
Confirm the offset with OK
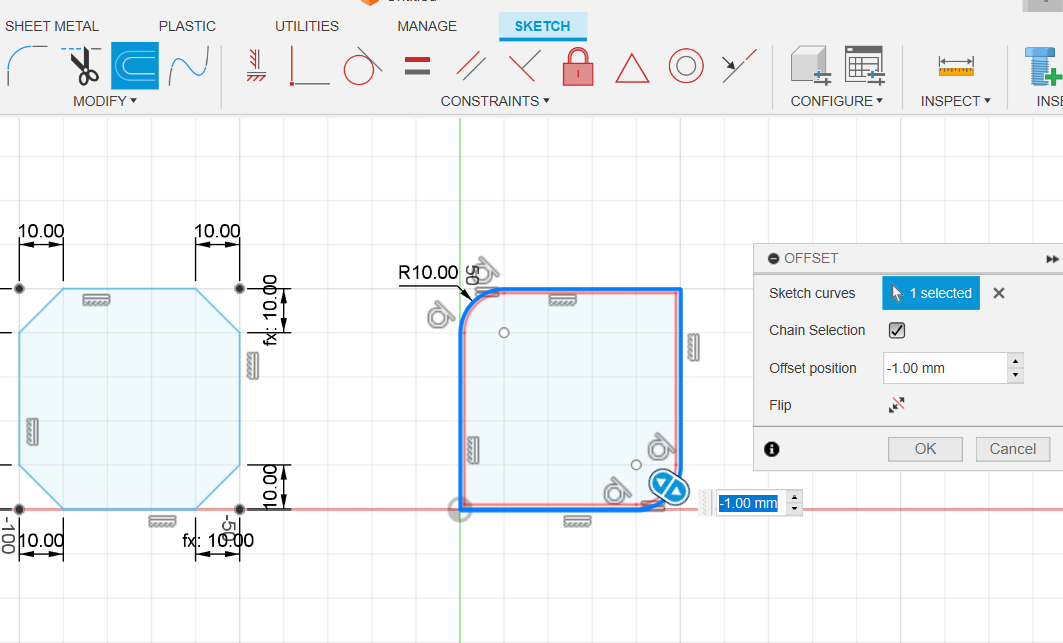point(925,449)
